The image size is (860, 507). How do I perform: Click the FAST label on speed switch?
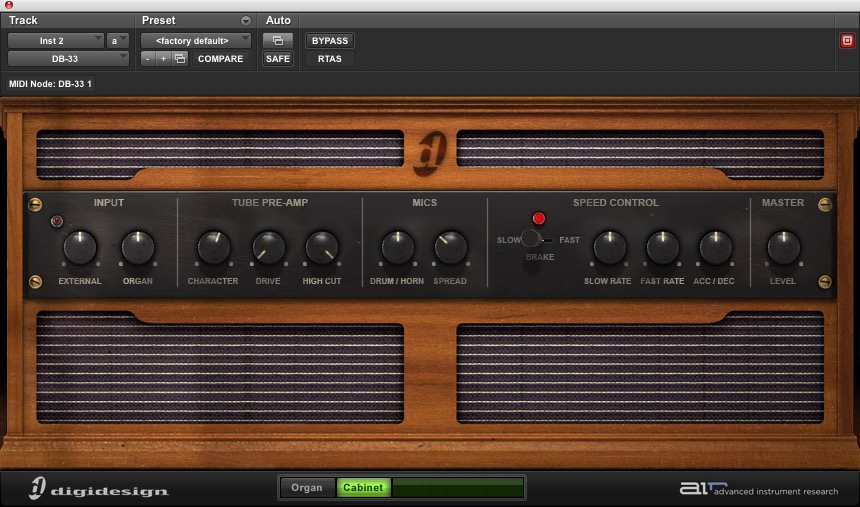click(569, 240)
